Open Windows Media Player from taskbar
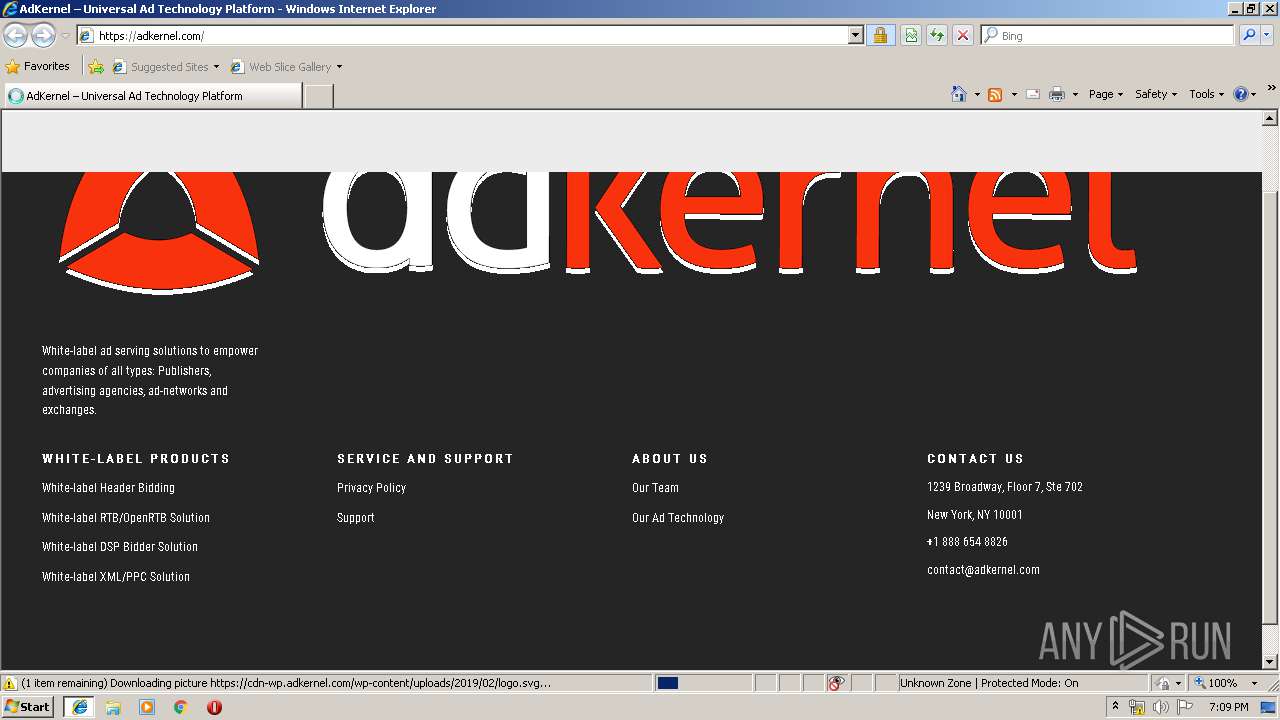This screenshot has height=720, width=1280. pyautogui.click(x=147, y=707)
